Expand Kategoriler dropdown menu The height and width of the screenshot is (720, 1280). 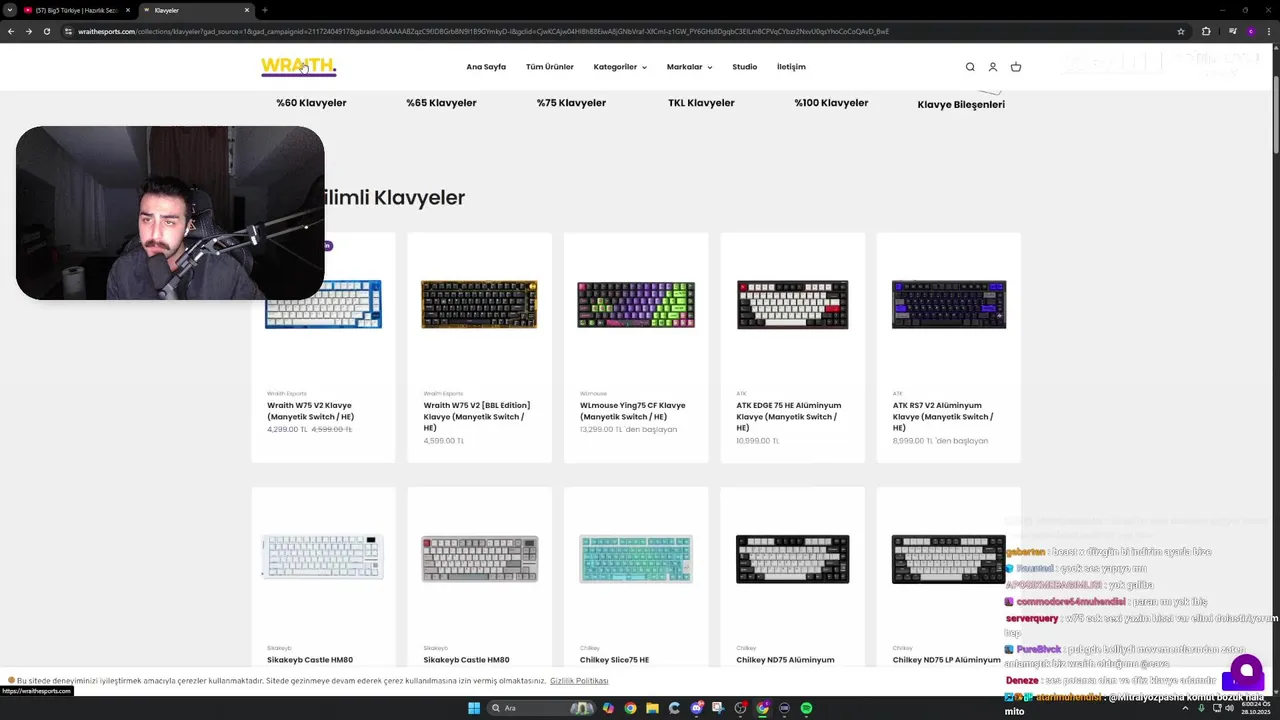(x=620, y=67)
